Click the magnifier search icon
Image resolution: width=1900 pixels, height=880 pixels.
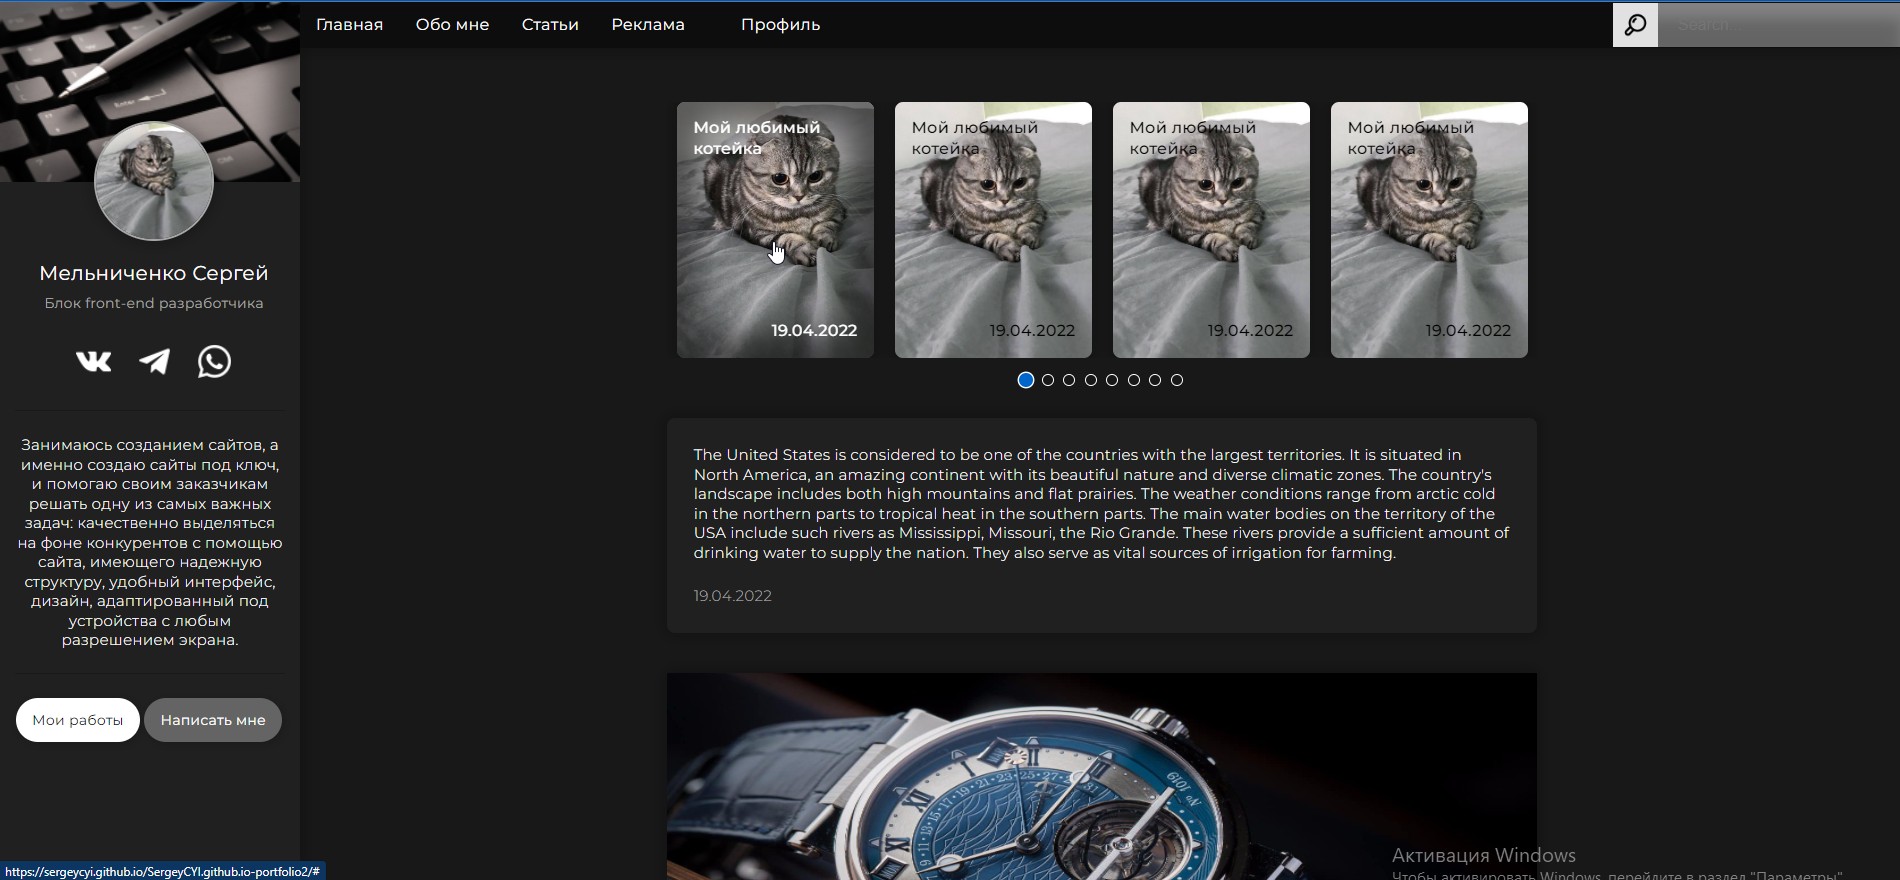click(x=1635, y=25)
